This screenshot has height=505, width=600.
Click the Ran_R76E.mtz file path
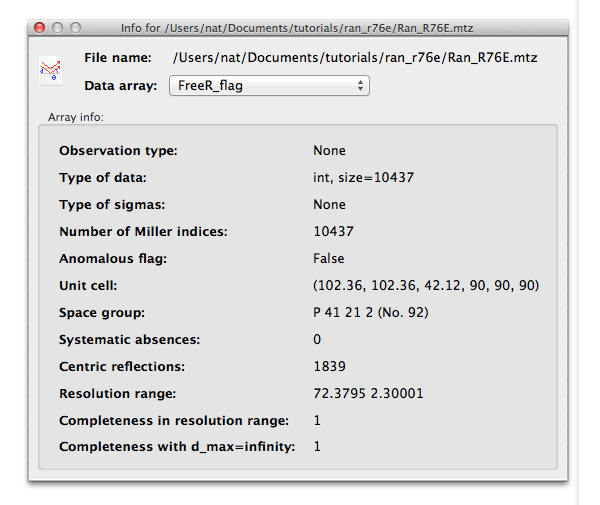click(355, 58)
